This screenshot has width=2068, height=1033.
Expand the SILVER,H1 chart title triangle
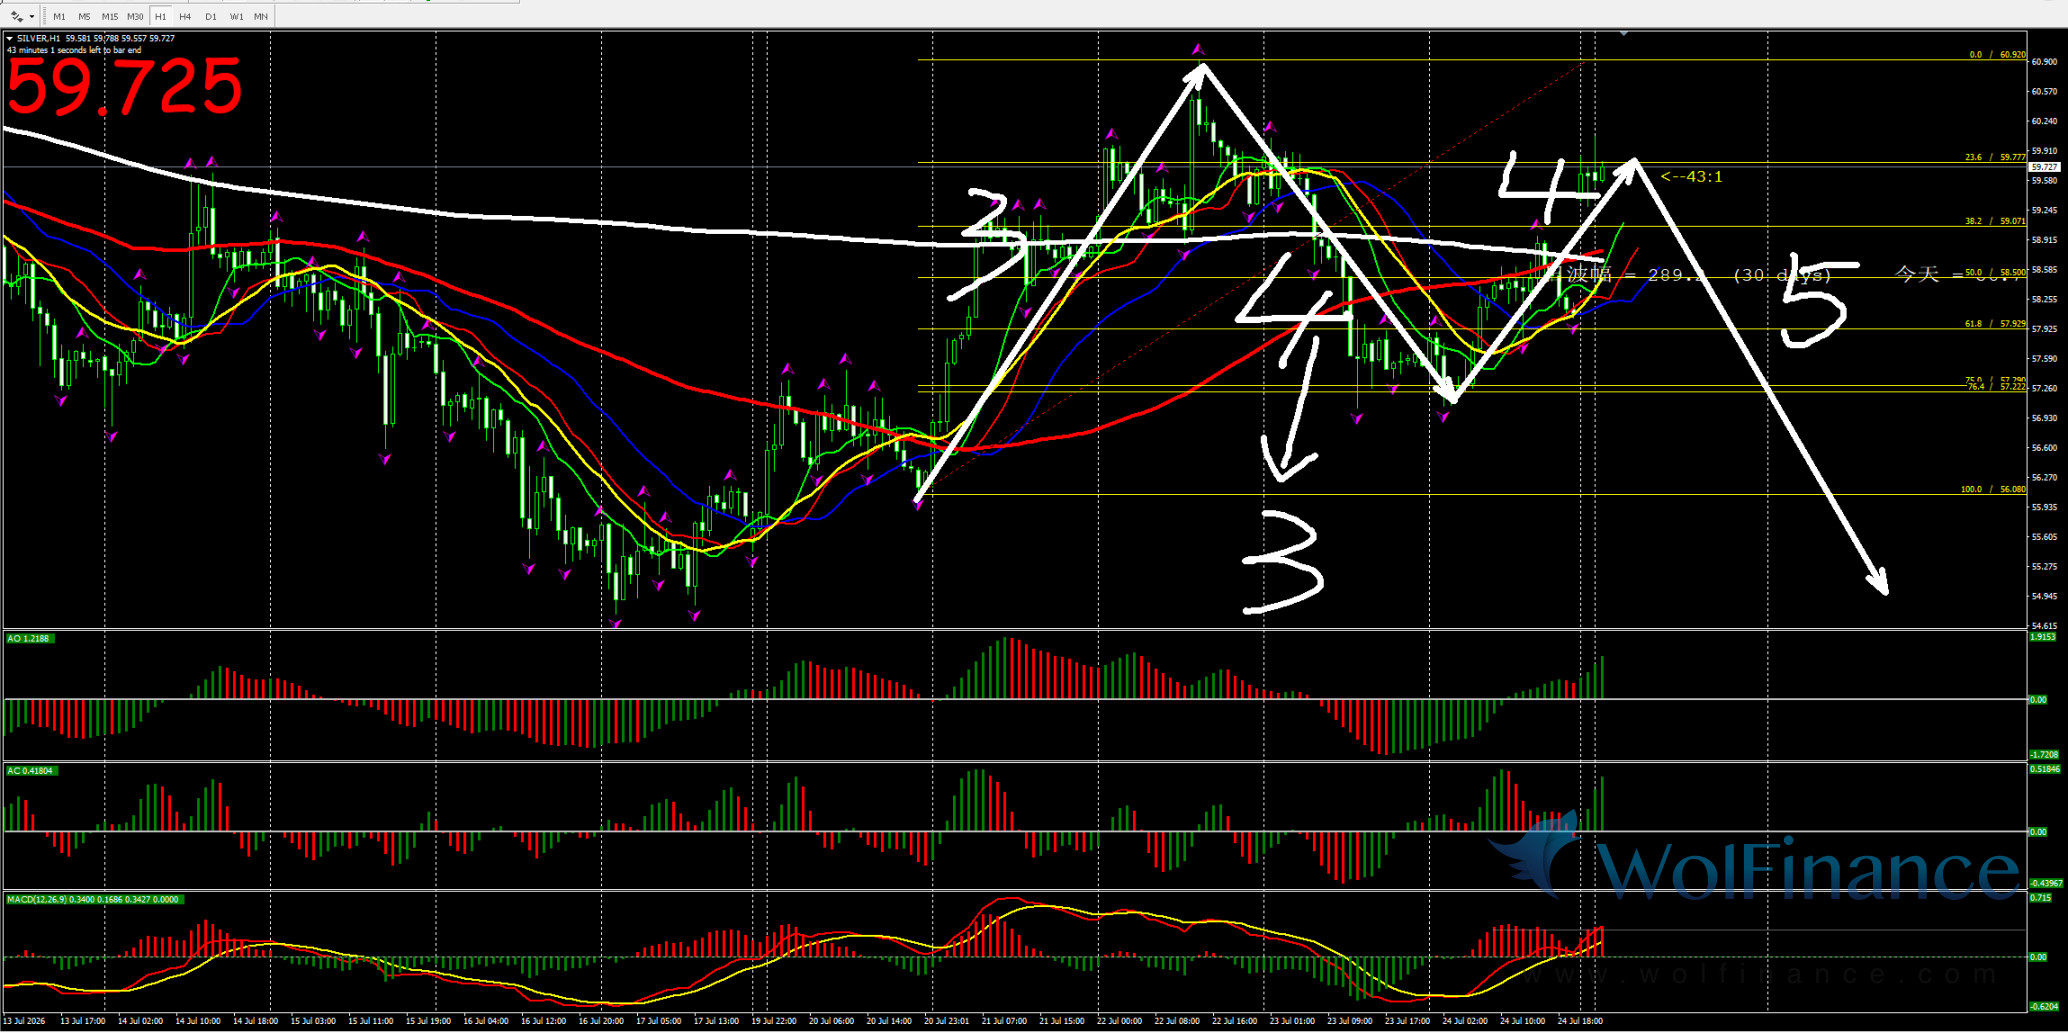pos(9,39)
